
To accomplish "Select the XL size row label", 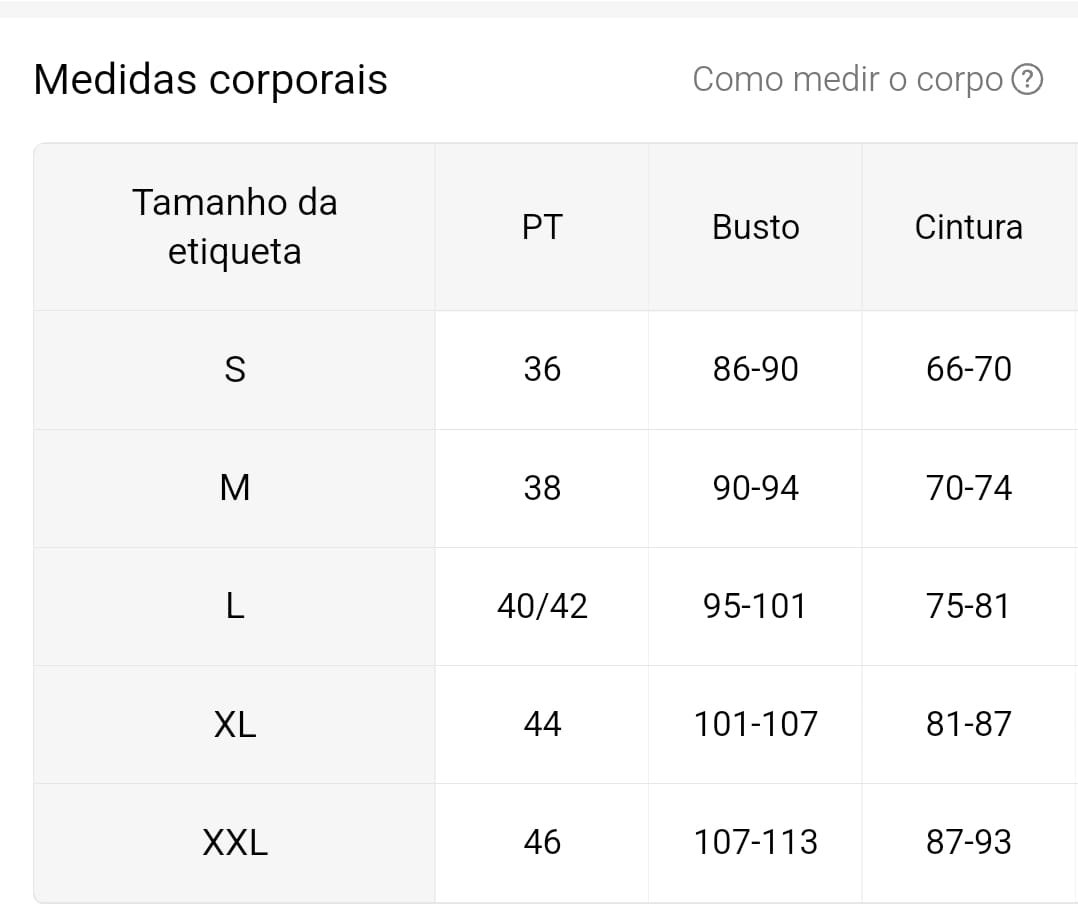I will tap(234, 725).
